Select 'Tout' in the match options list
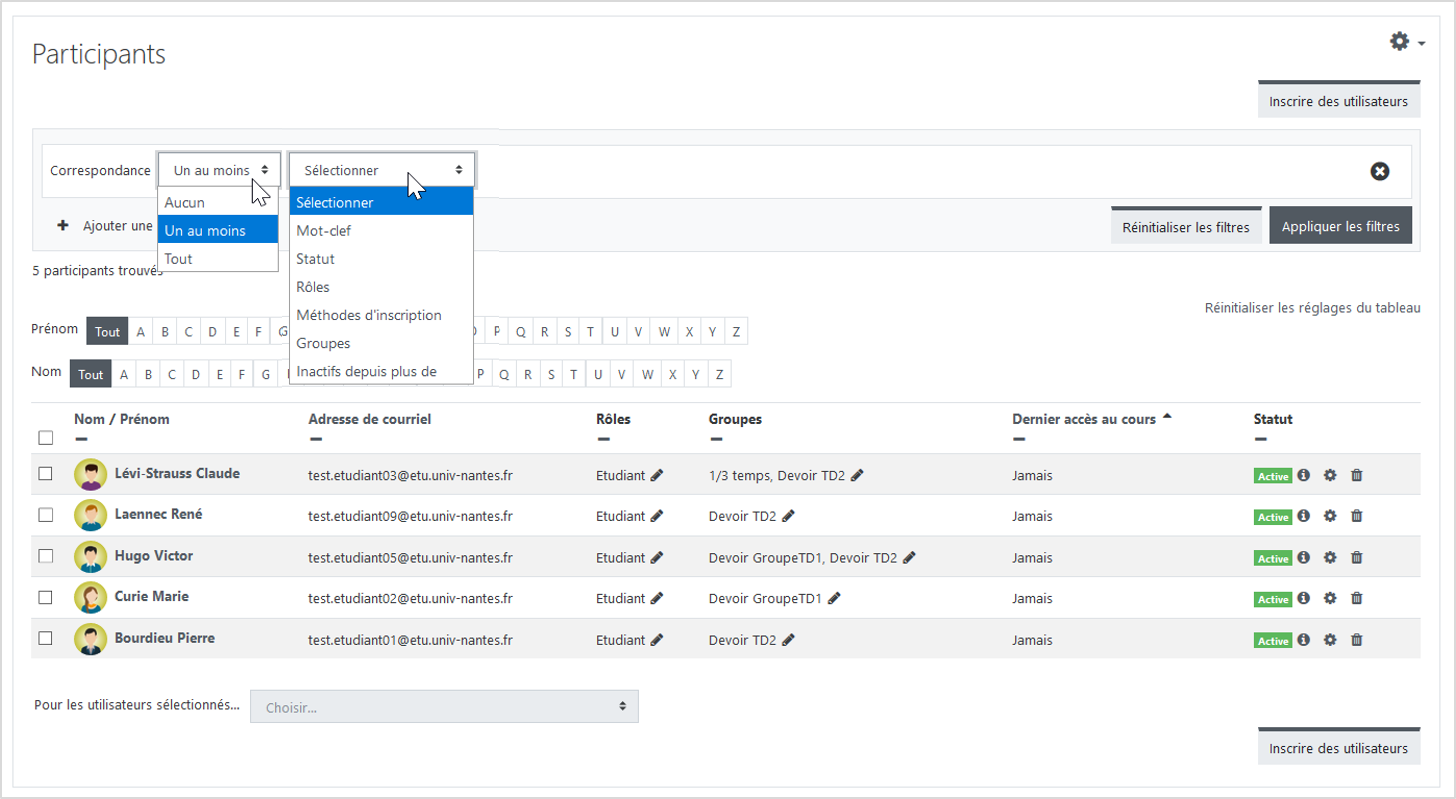1456x799 pixels. click(x=179, y=259)
